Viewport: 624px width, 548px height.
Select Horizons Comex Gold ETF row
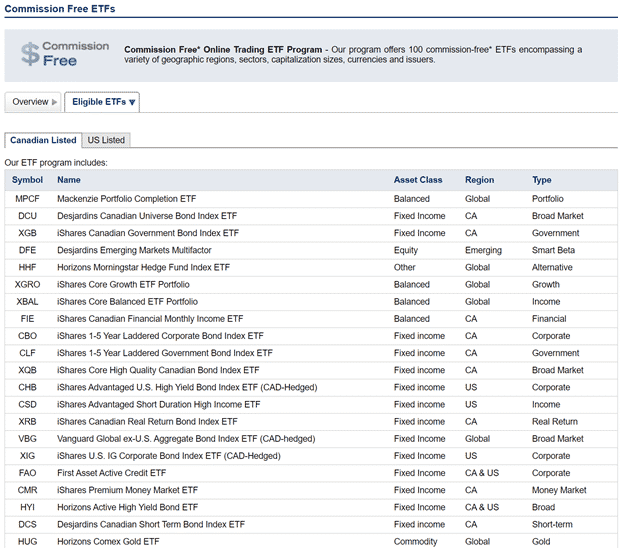108,541
